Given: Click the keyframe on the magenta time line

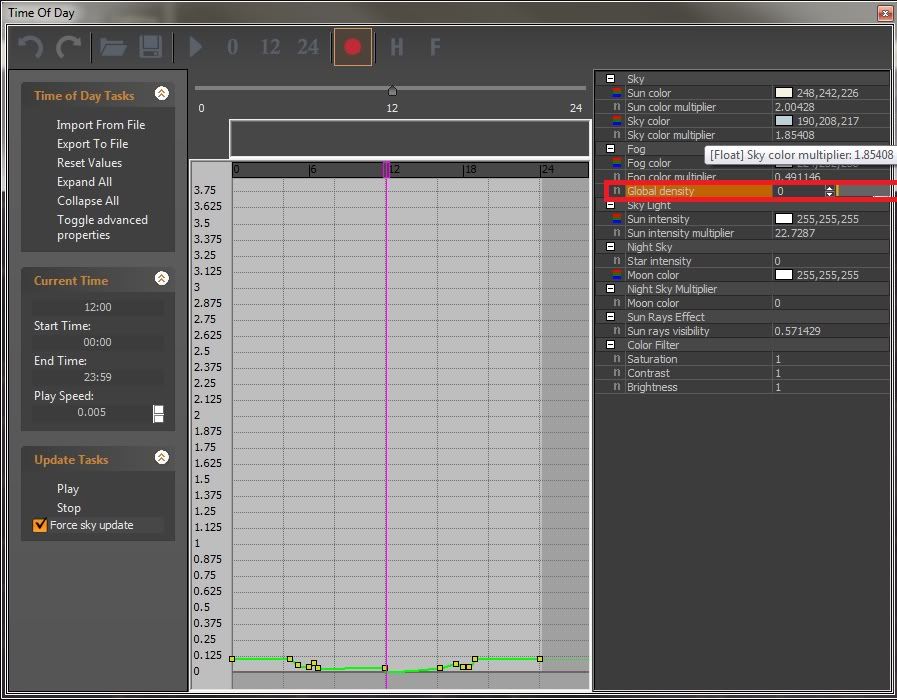Looking at the screenshot, I should (x=384, y=668).
